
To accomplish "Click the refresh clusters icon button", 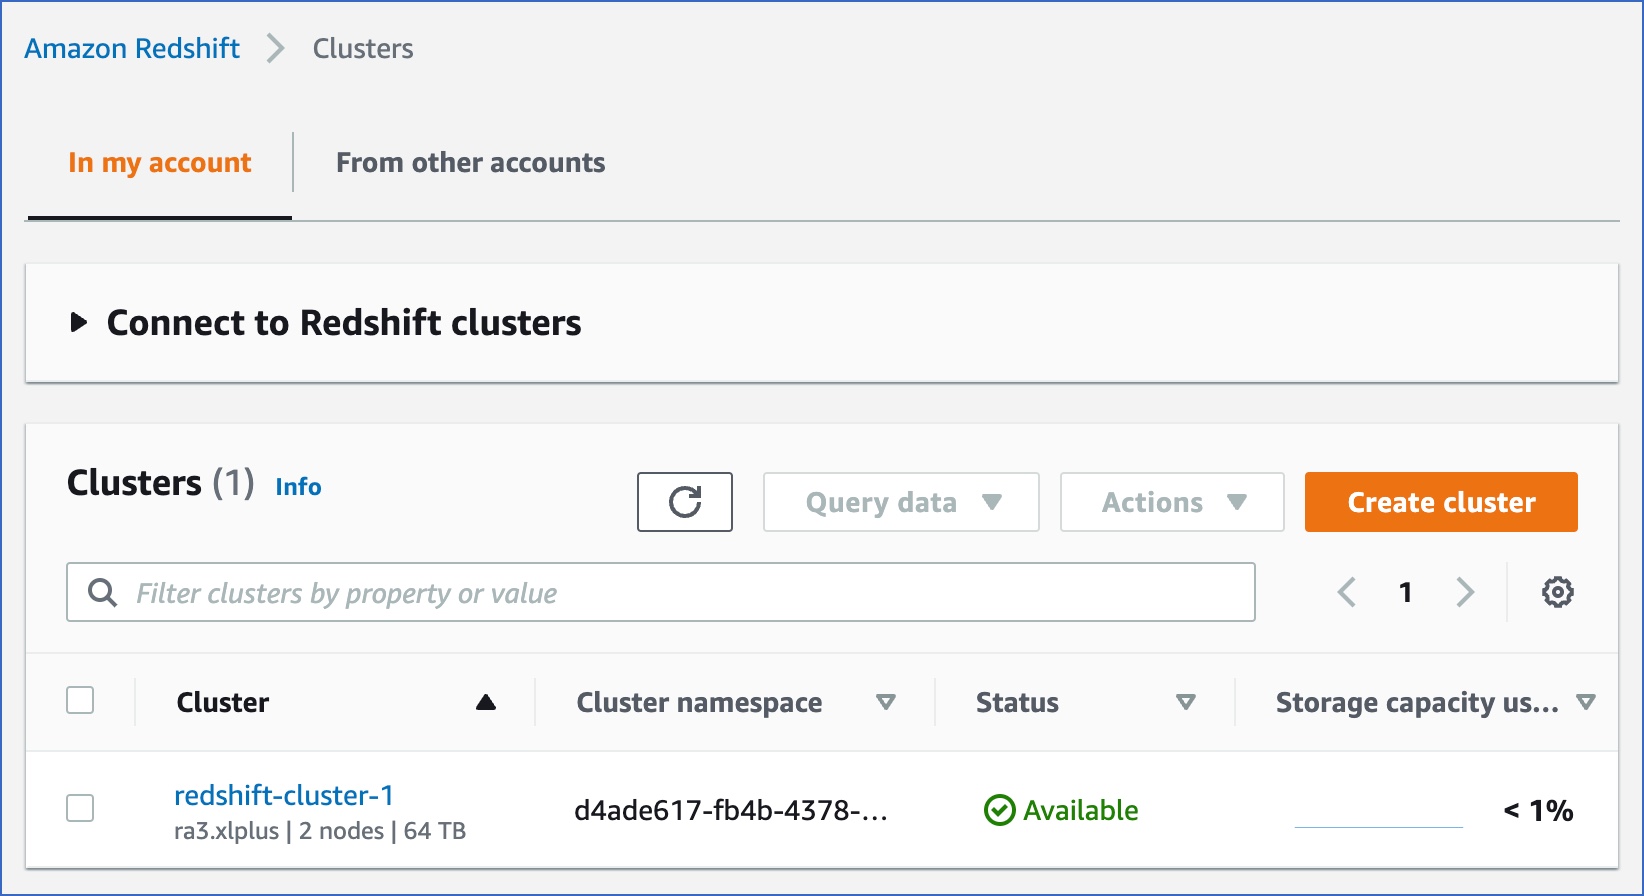I will pos(685,502).
